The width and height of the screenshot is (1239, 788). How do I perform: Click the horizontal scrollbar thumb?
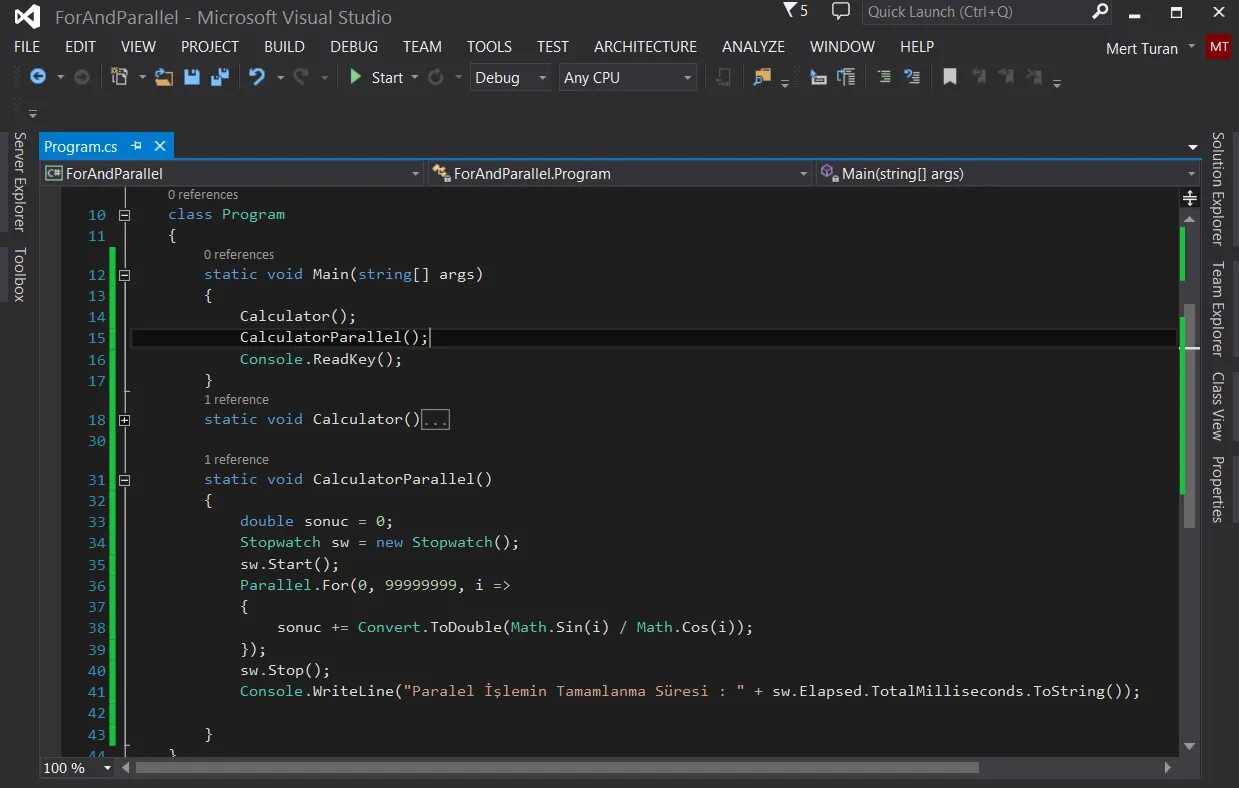pyautogui.click(x=557, y=768)
